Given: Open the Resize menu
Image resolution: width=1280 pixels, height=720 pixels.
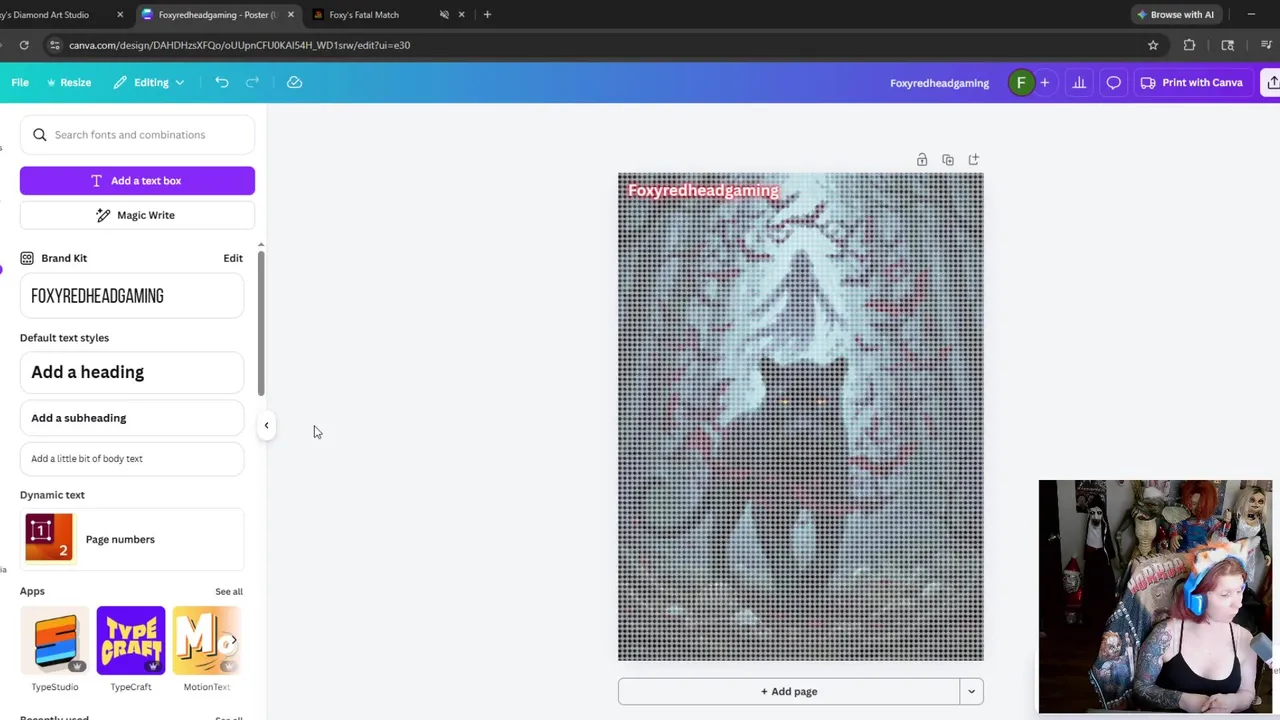Looking at the screenshot, I should (69, 83).
